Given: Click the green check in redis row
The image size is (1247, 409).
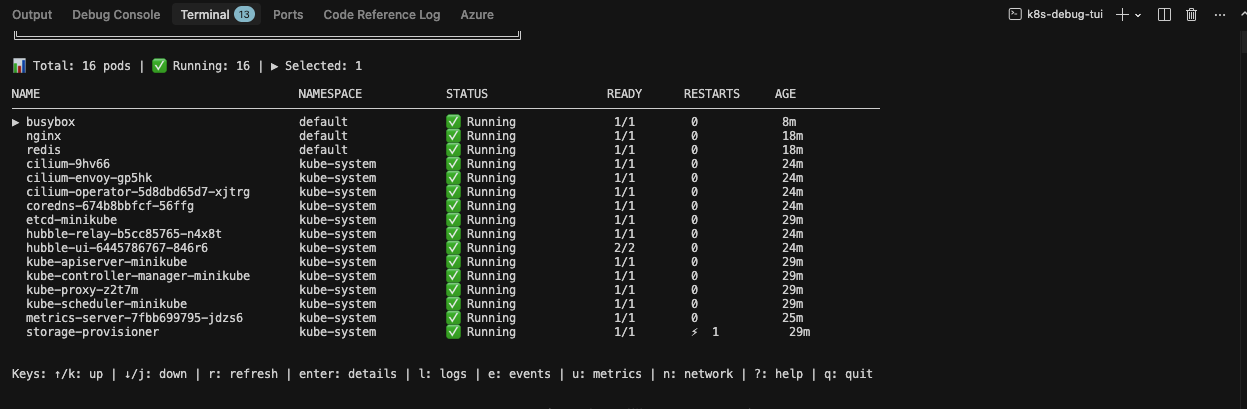Looking at the screenshot, I should point(453,150).
